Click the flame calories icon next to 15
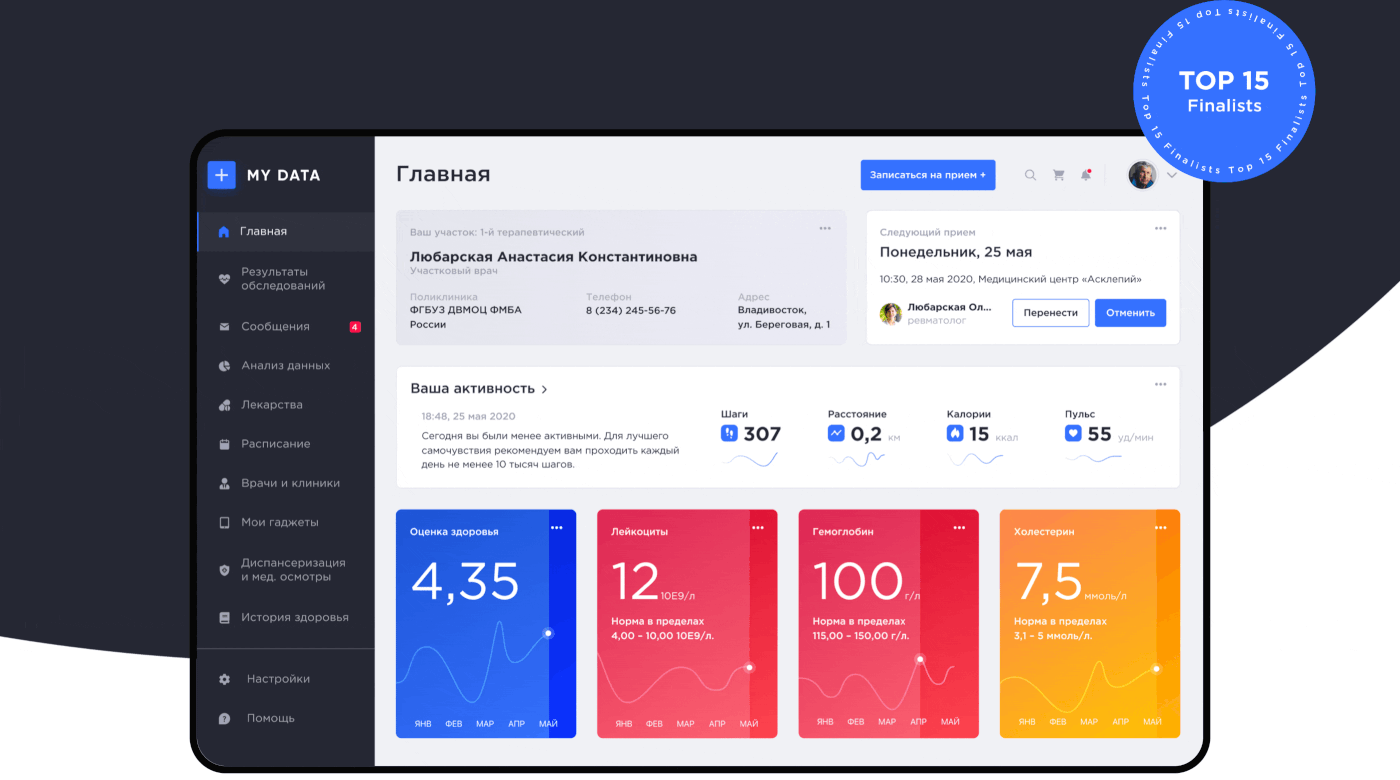This screenshot has width=1400, height=780. click(955, 433)
